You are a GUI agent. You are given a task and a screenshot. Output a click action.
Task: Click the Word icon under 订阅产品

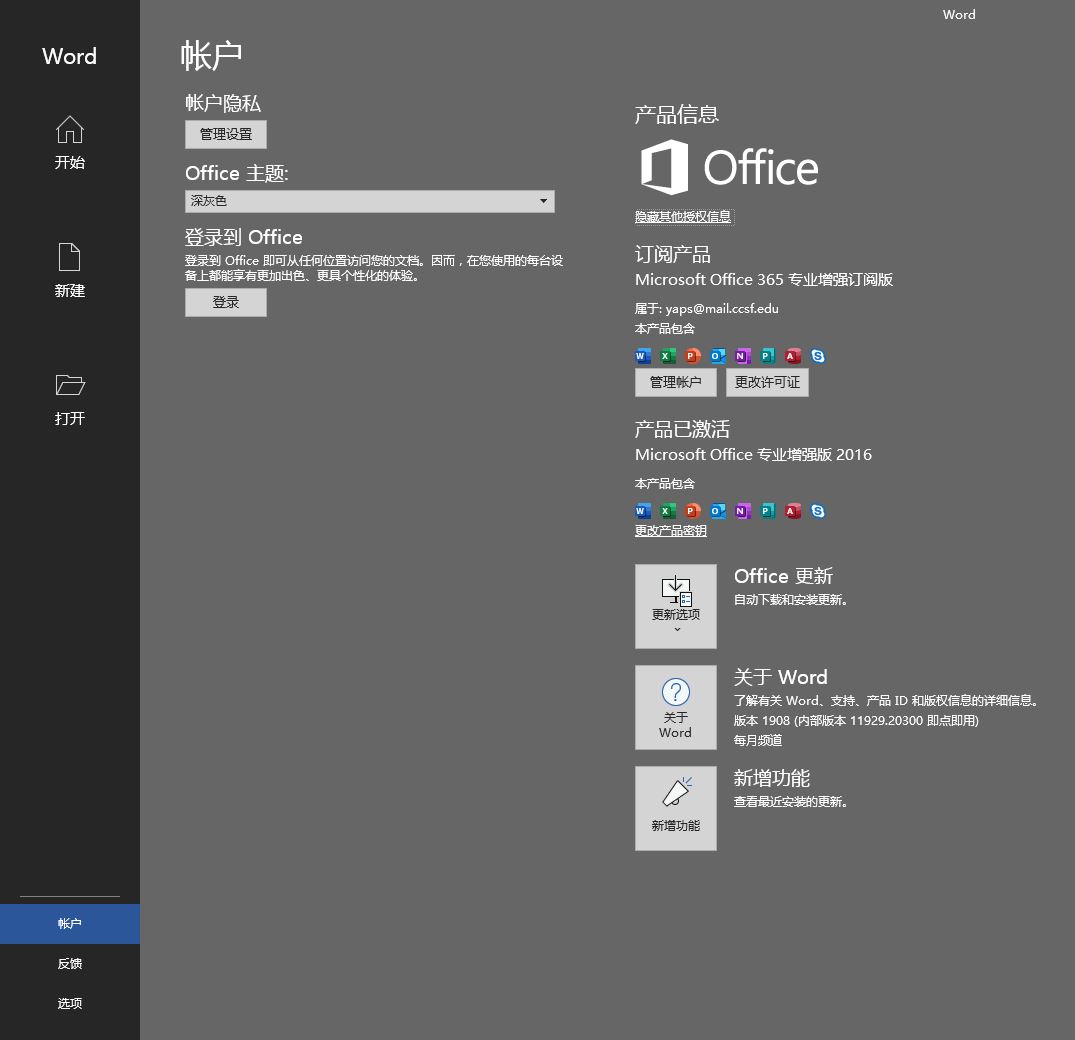pyautogui.click(x=642, y=356)
